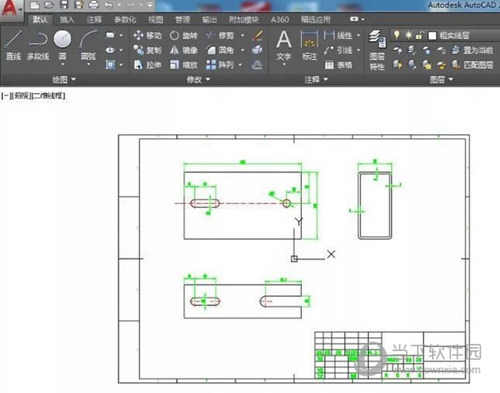Expand the Linear (线性) dropdown arrow
The height and width of the screenshot is (393, 500).
pyautogui.click(x=359, y=35)
